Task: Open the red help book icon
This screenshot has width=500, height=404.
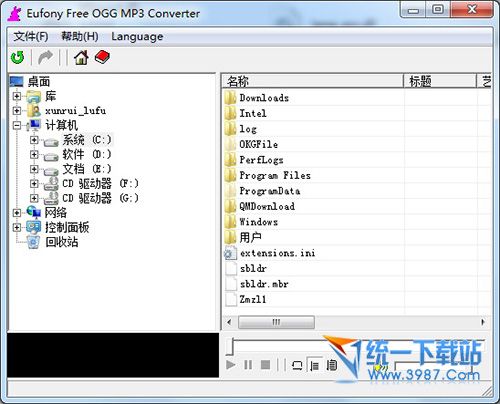Action: [102, 57]
